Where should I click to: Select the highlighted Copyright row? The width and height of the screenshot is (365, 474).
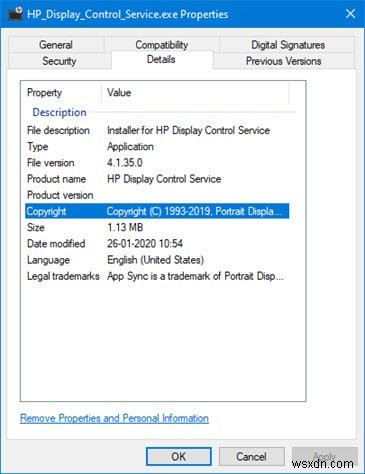[157, 211]
